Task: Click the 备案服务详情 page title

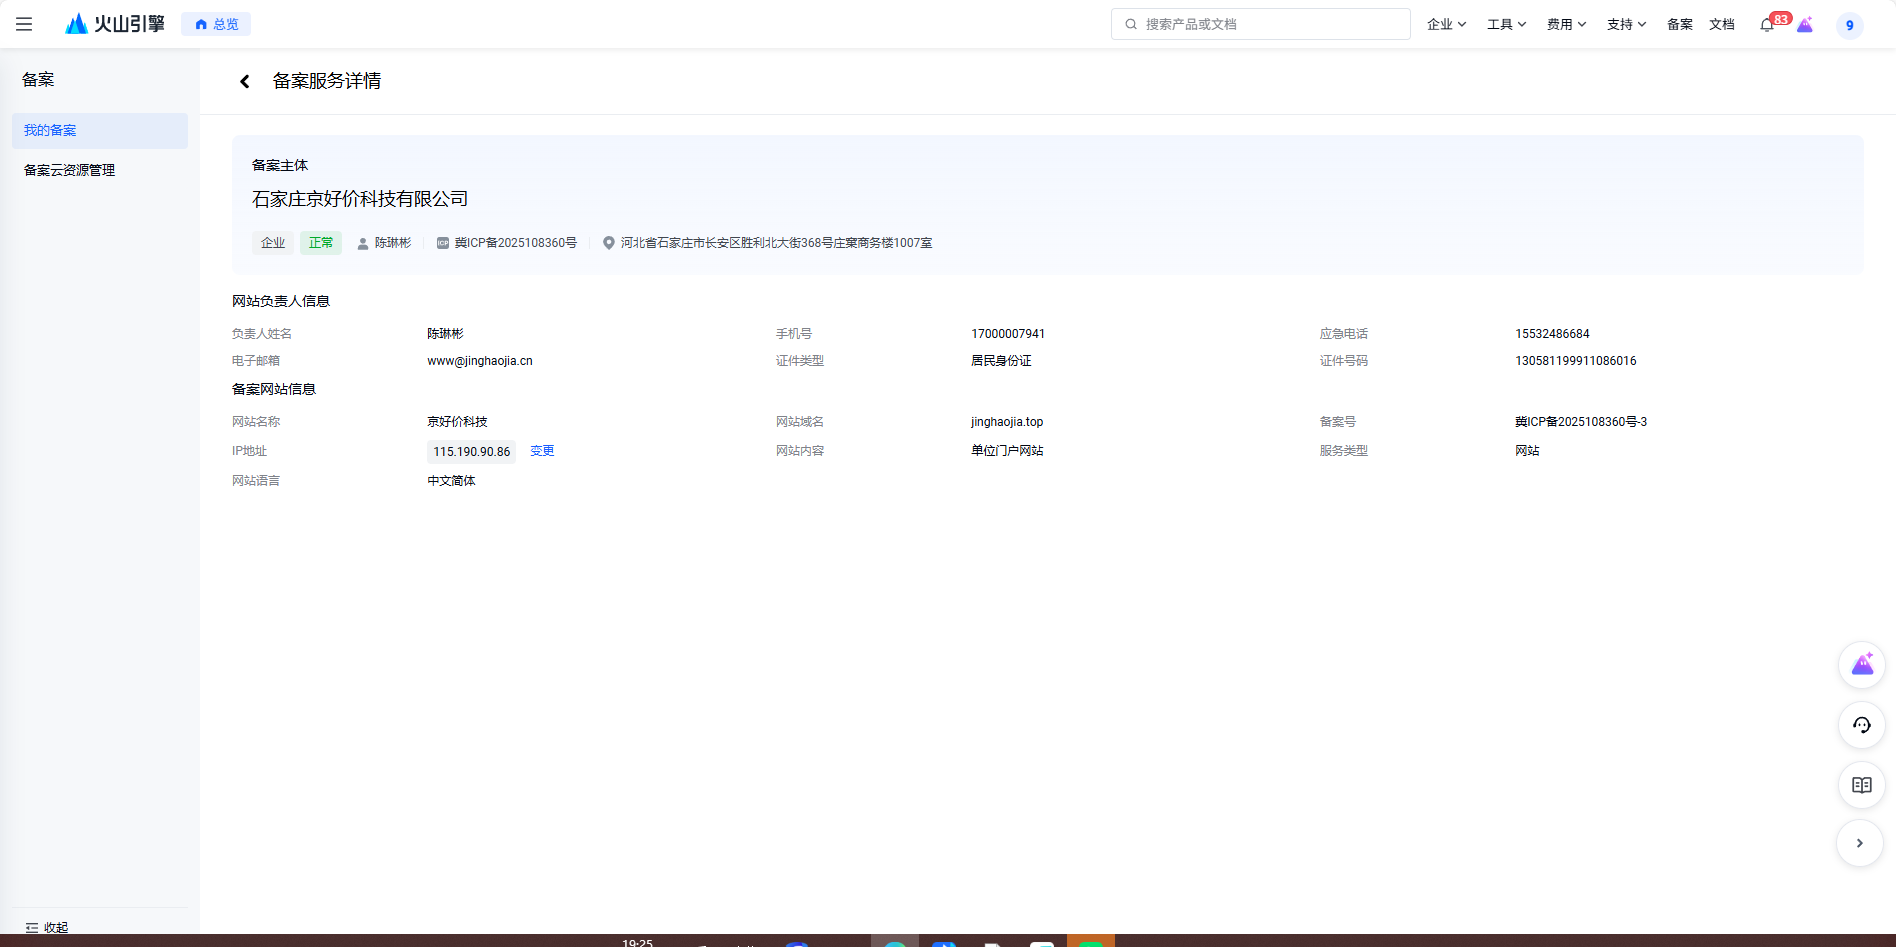Action: click(x=327, y=81)
